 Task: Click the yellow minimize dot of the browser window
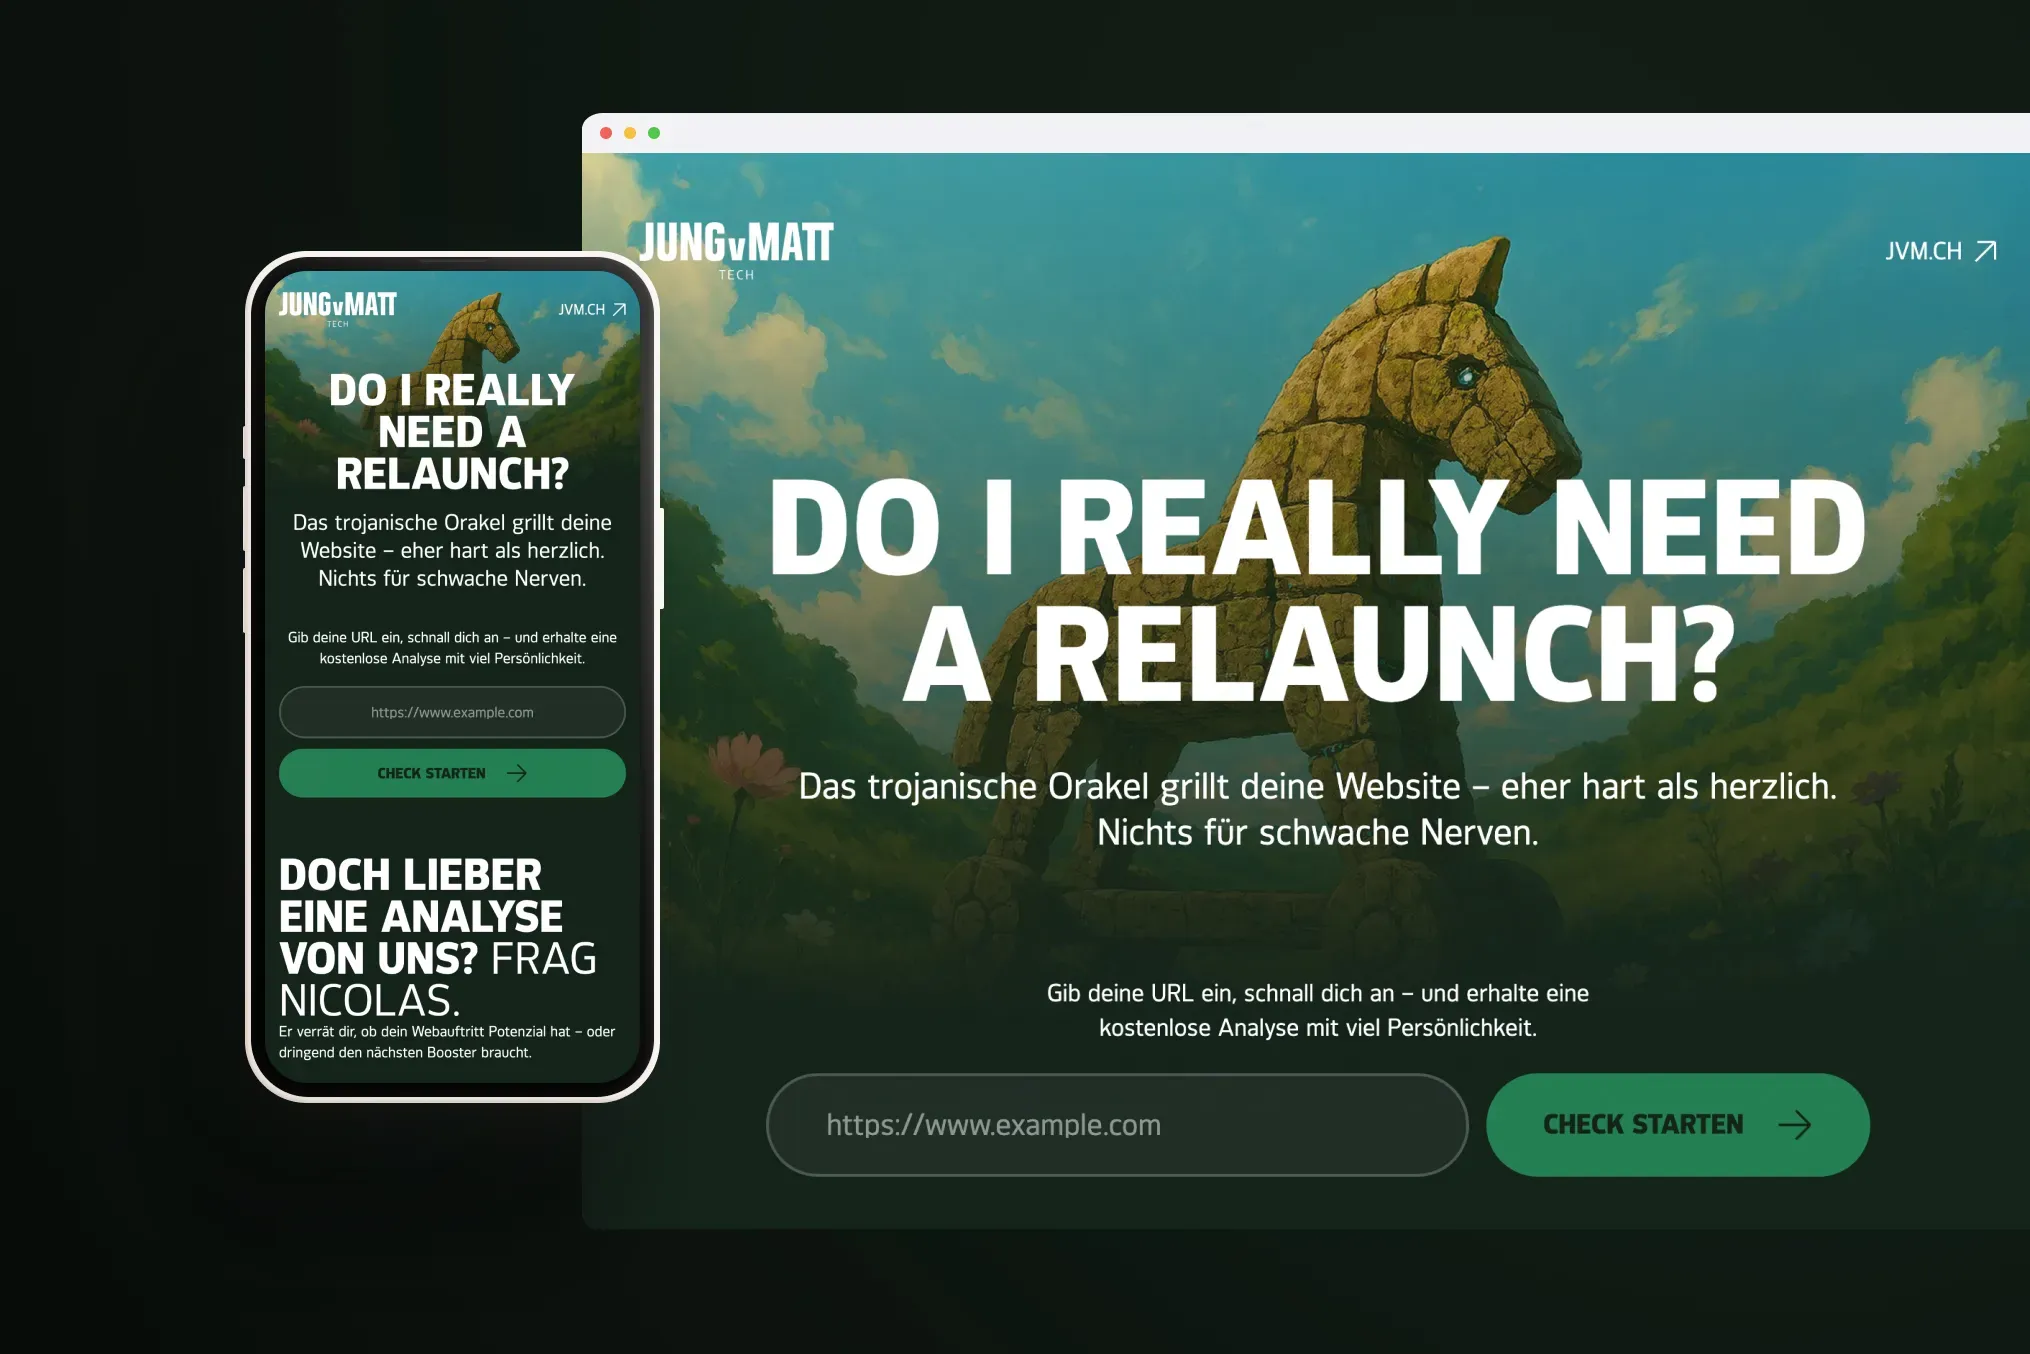[x=628, y=131]
